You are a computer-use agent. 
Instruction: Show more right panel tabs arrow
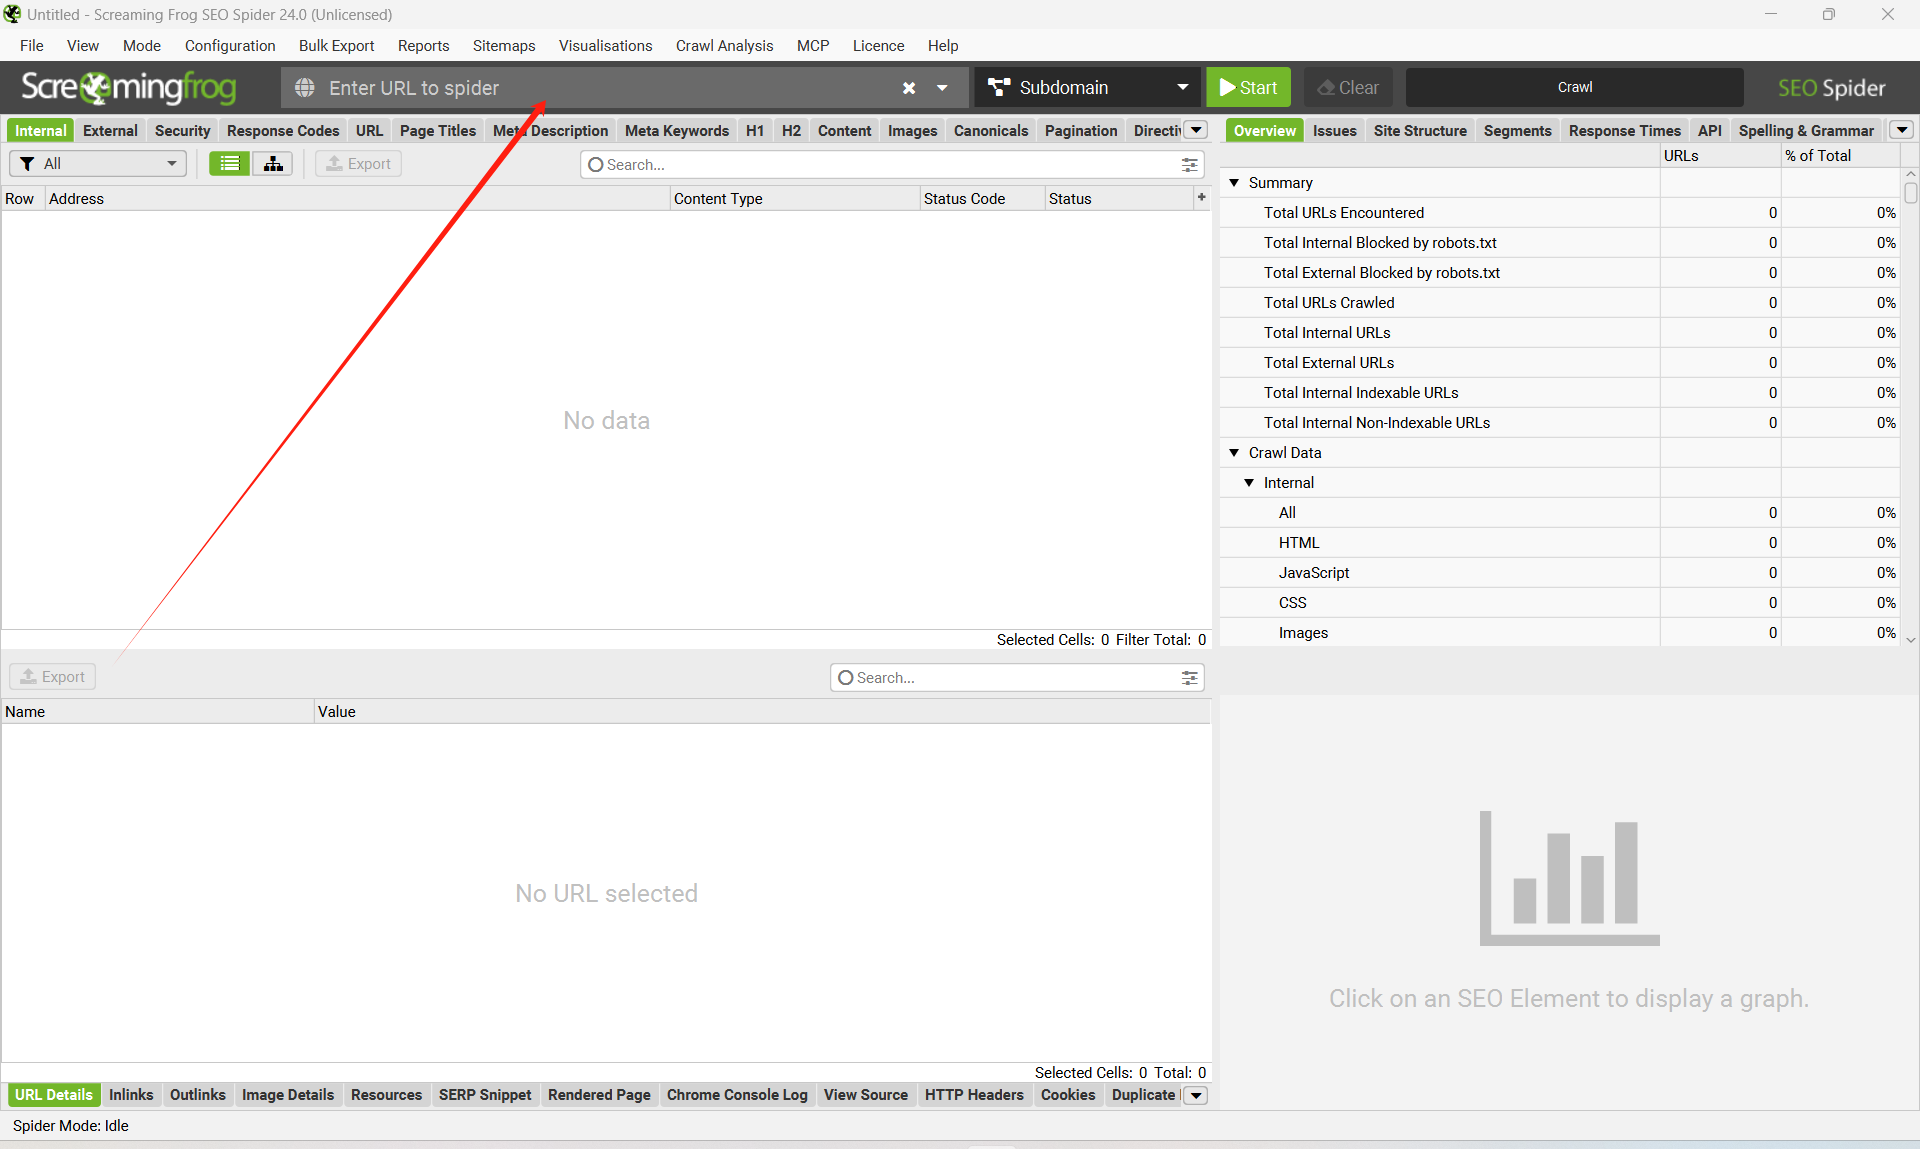1902,130
